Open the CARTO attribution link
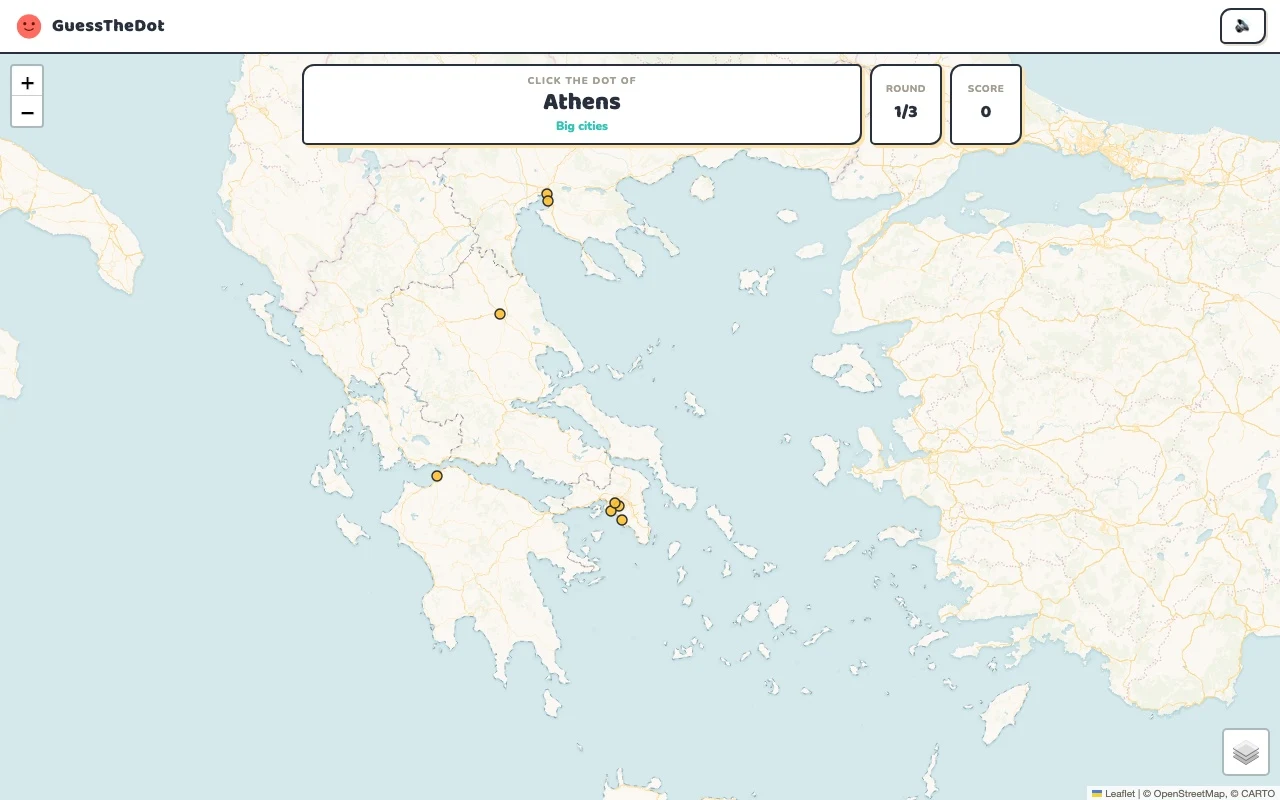 [x=1258, y=793]
